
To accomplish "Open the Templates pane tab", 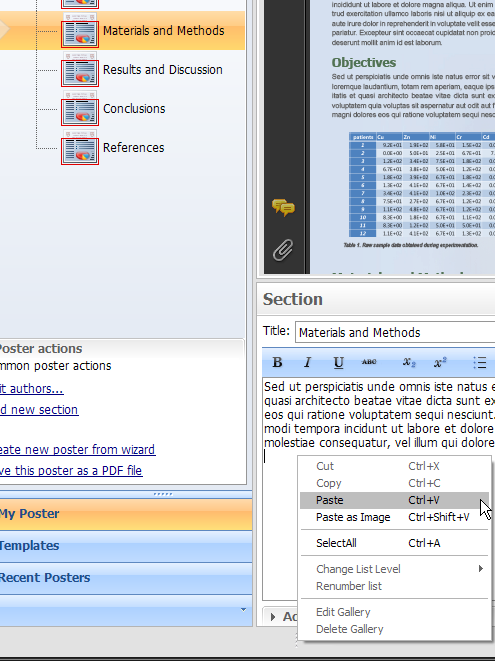I will (x=126, y=546).
